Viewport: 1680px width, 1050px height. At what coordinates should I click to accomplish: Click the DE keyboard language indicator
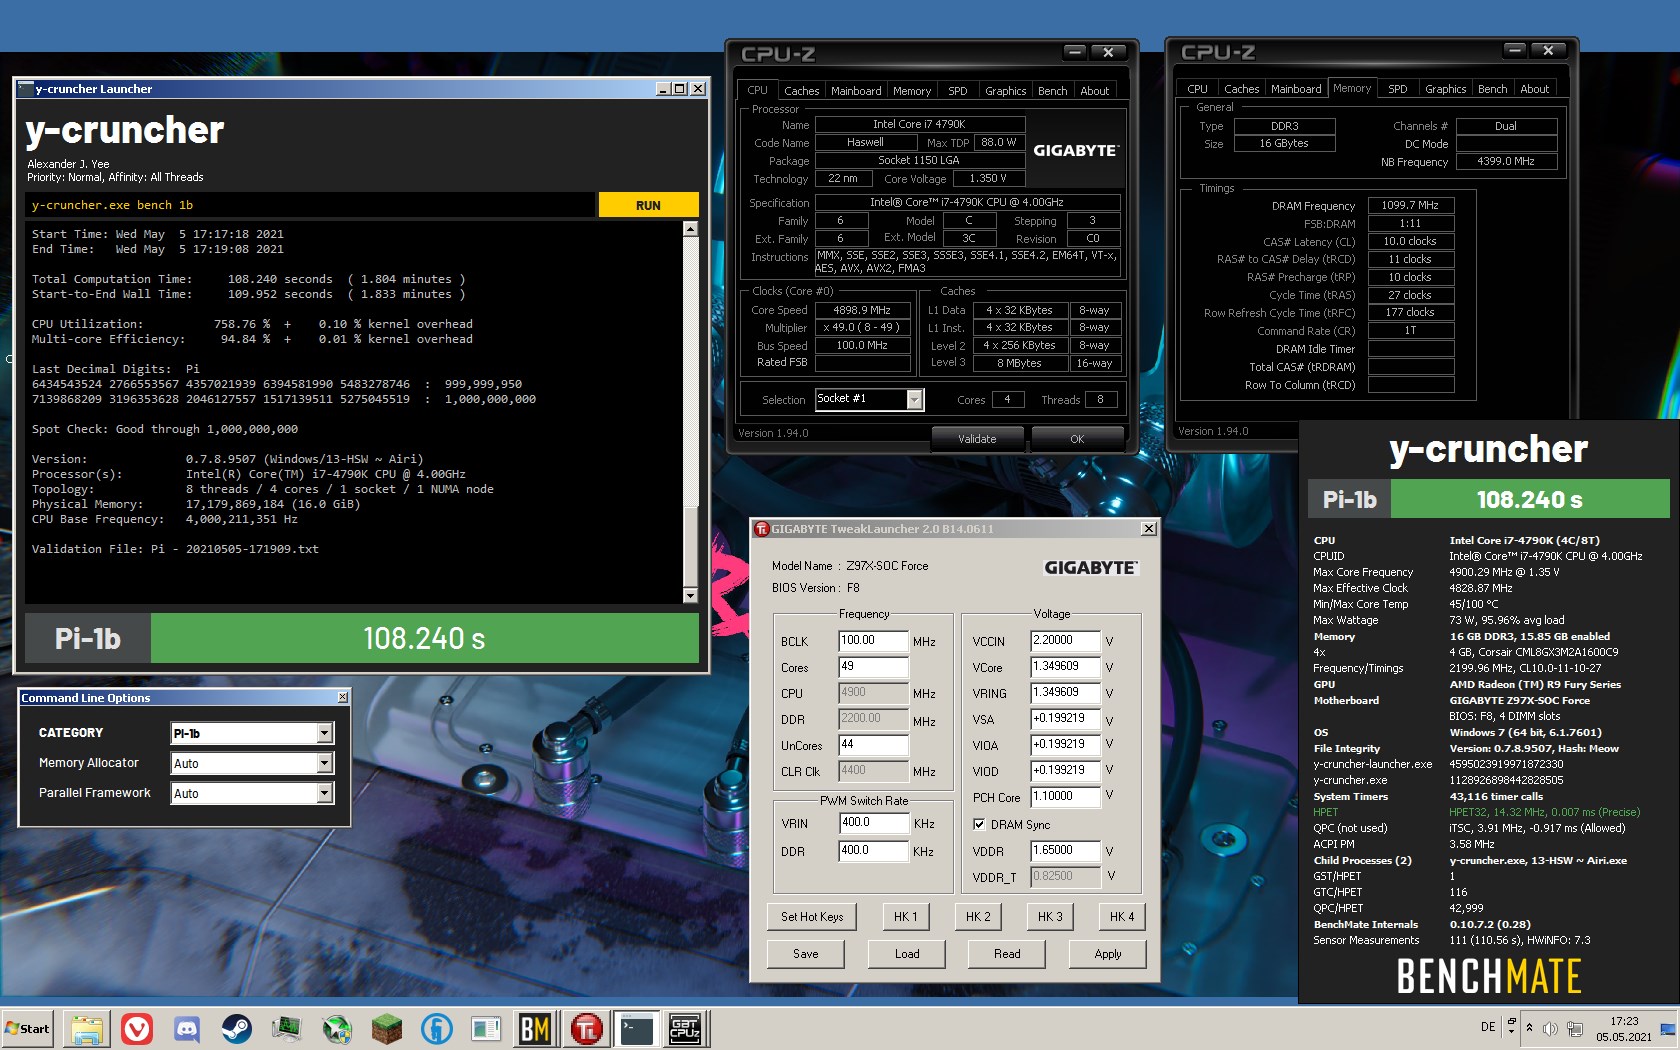(x=1488, y=1027)
